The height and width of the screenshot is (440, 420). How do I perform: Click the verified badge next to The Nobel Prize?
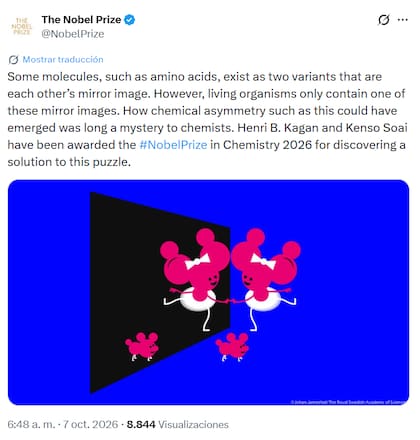[129, 20]
